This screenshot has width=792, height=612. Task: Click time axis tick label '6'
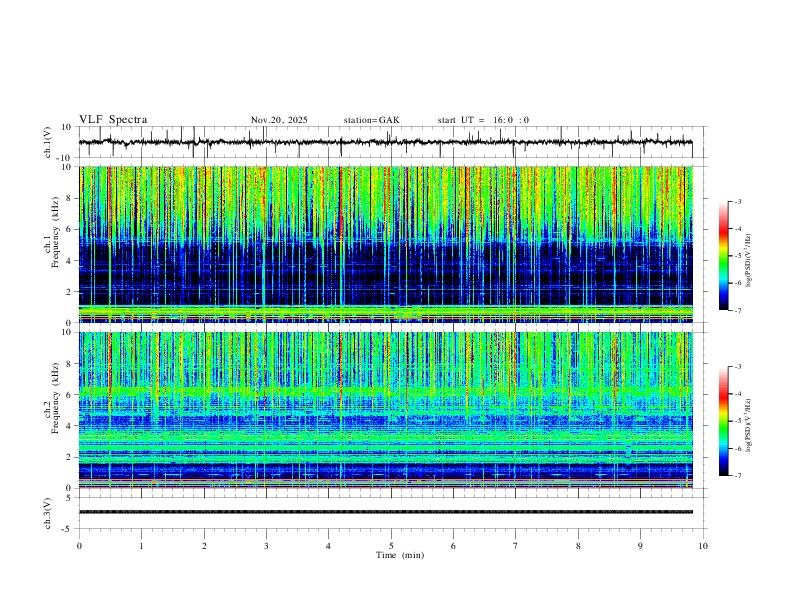tap(453, 546)
